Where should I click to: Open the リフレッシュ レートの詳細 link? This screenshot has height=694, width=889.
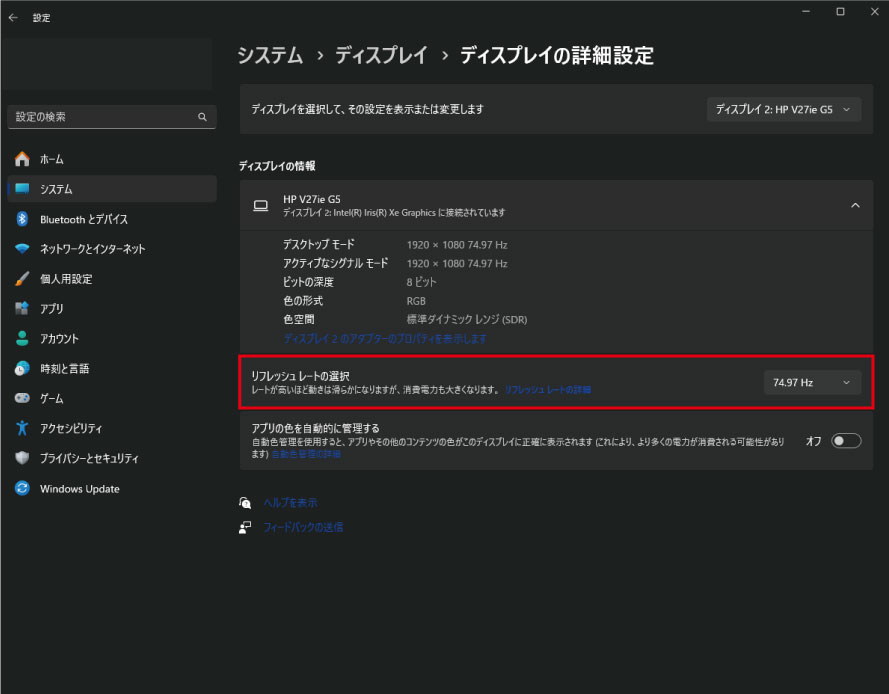click(547, 390)
